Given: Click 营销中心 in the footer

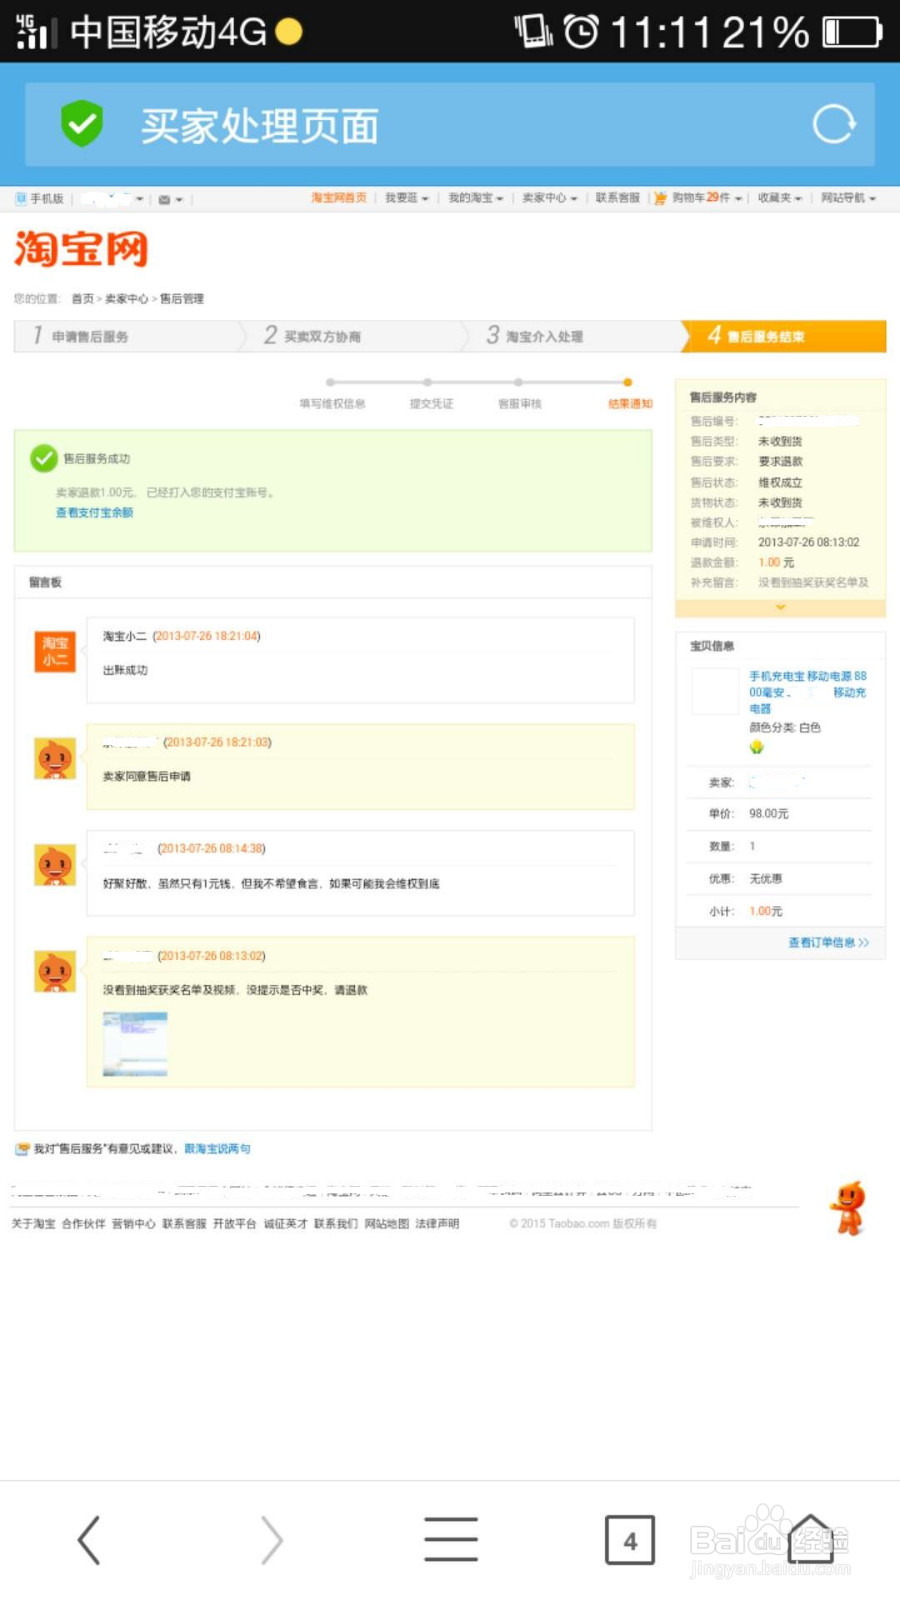Looking at the screenshot, I should (133, 1224).
